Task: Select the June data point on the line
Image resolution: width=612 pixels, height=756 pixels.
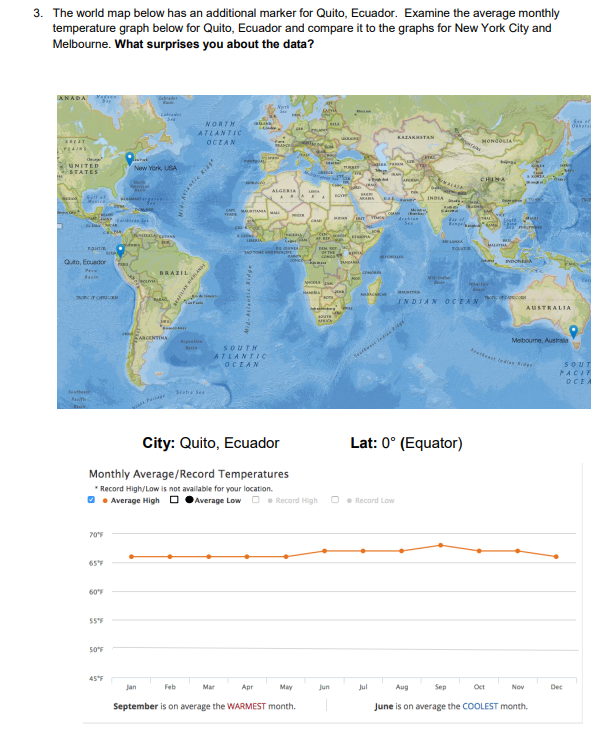Action: coord(325,551)
